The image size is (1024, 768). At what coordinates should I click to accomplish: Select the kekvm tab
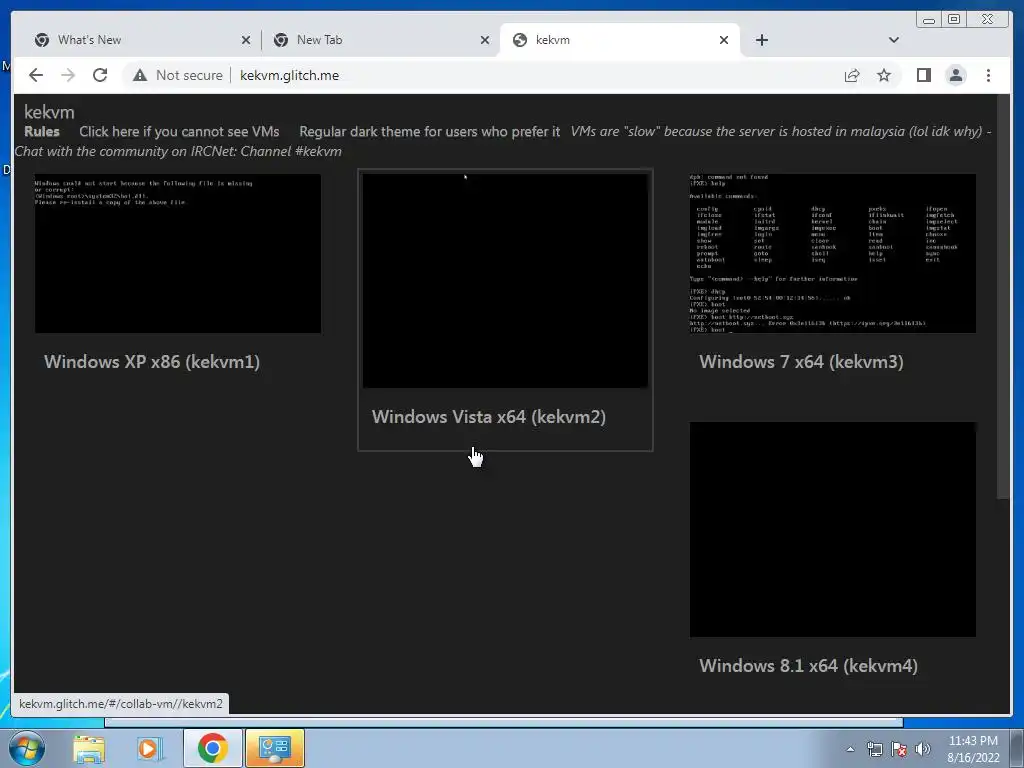click(620, 40)
